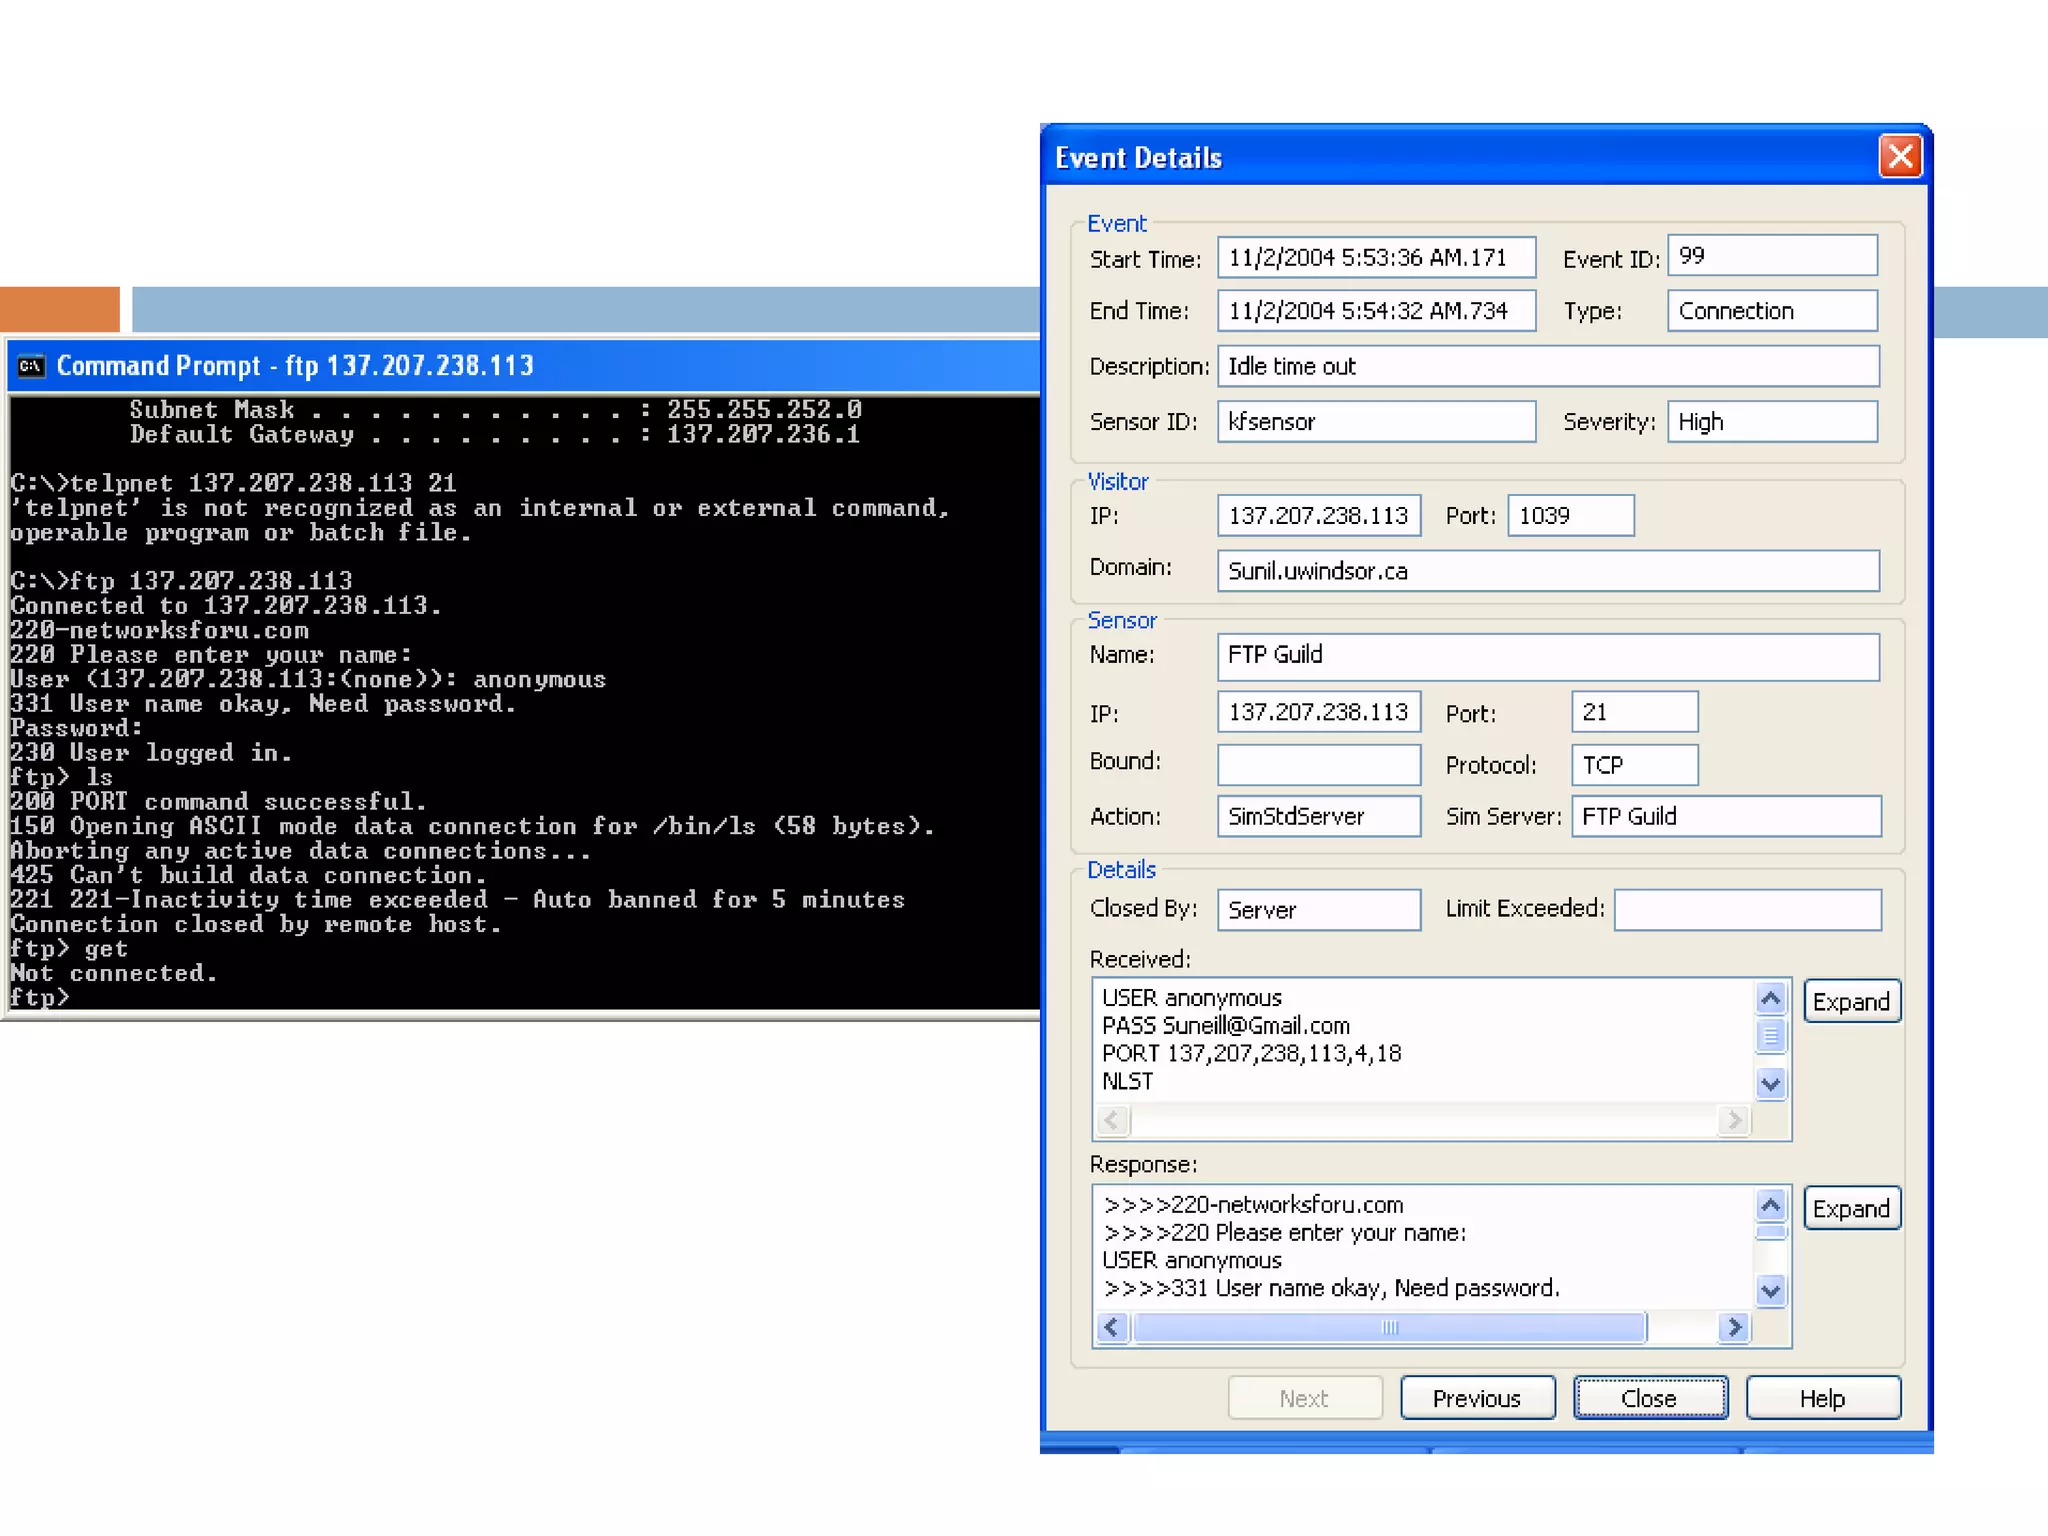Click '230 User logged in.' line in Command Prompt

(x=151, y=753)
